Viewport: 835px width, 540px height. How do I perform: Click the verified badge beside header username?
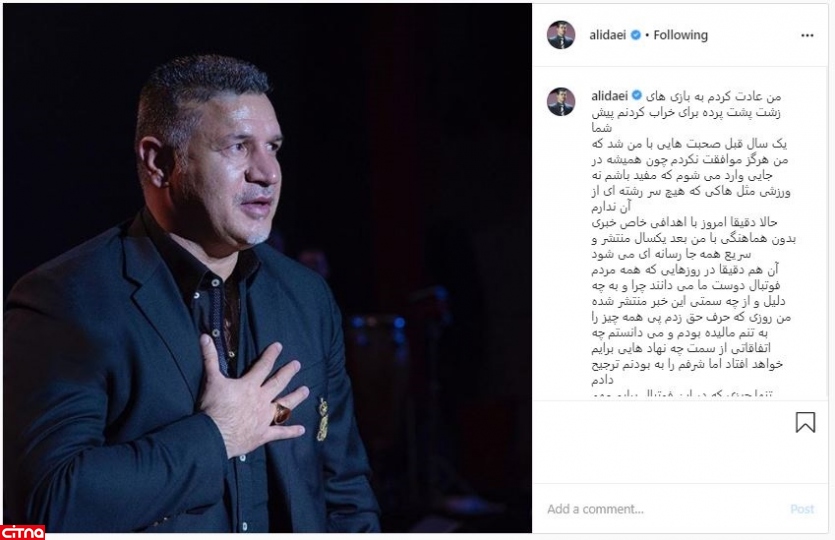[636, 35]
